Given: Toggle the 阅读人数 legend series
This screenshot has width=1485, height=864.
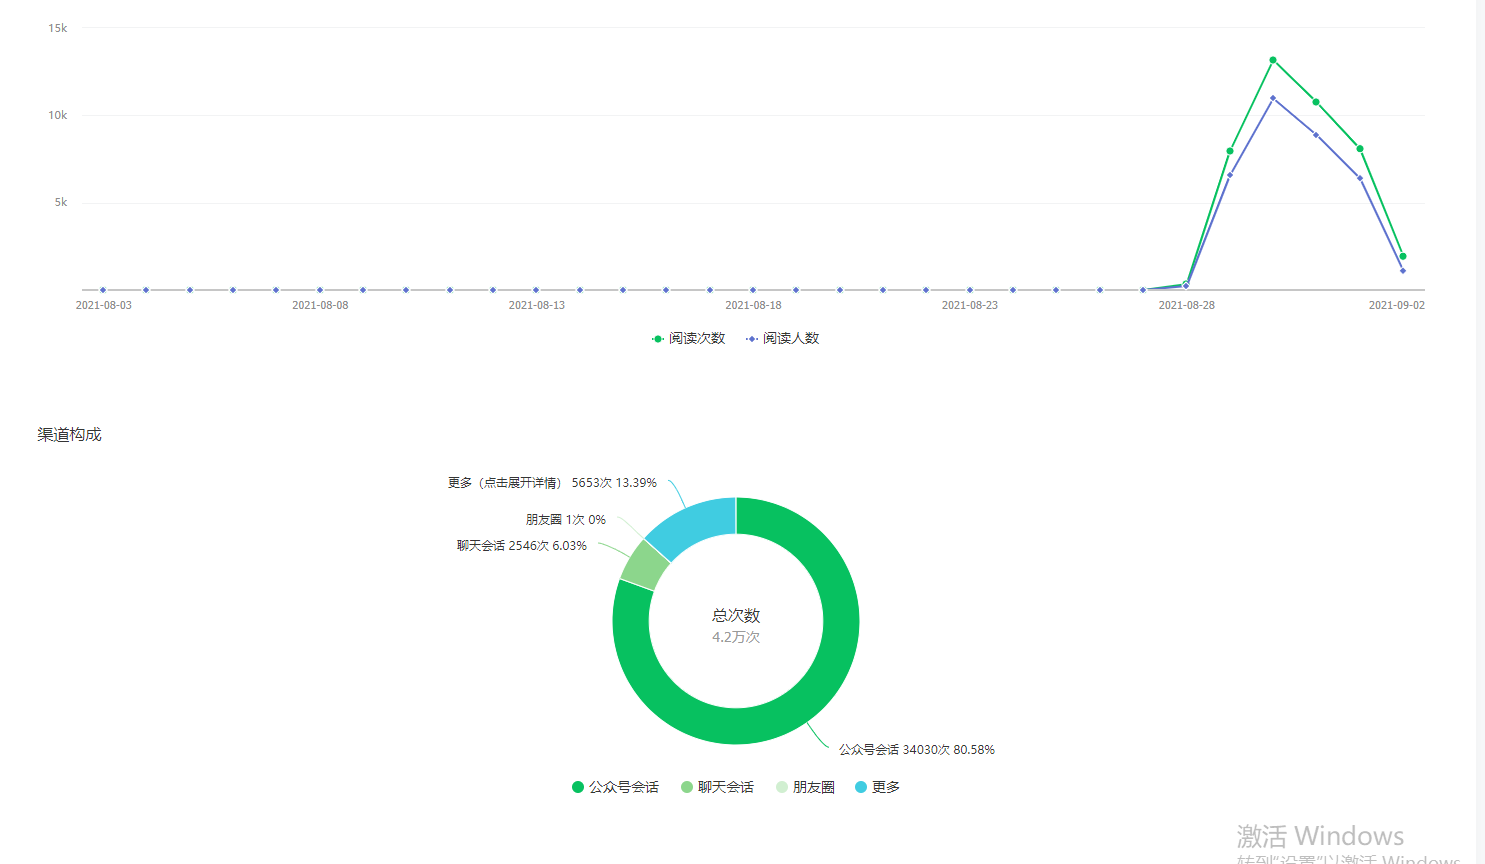Looking at the screenshot, I should [783, 339].
